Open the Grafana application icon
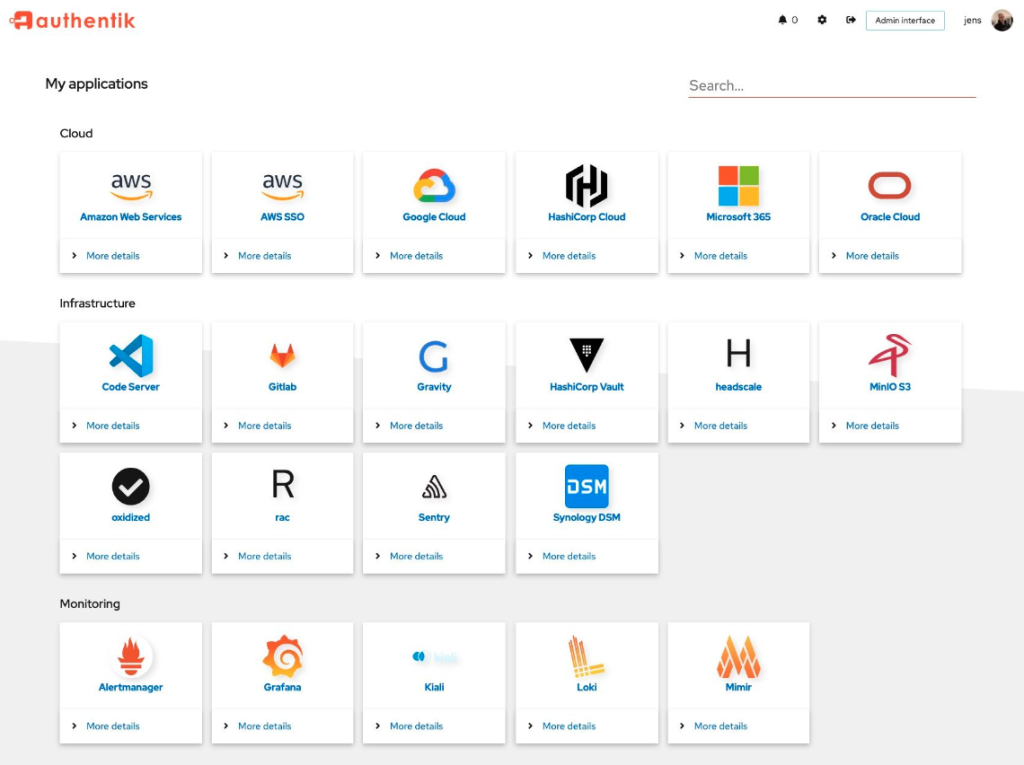This screenshot has height=765, width=1024. click(283, 656)
